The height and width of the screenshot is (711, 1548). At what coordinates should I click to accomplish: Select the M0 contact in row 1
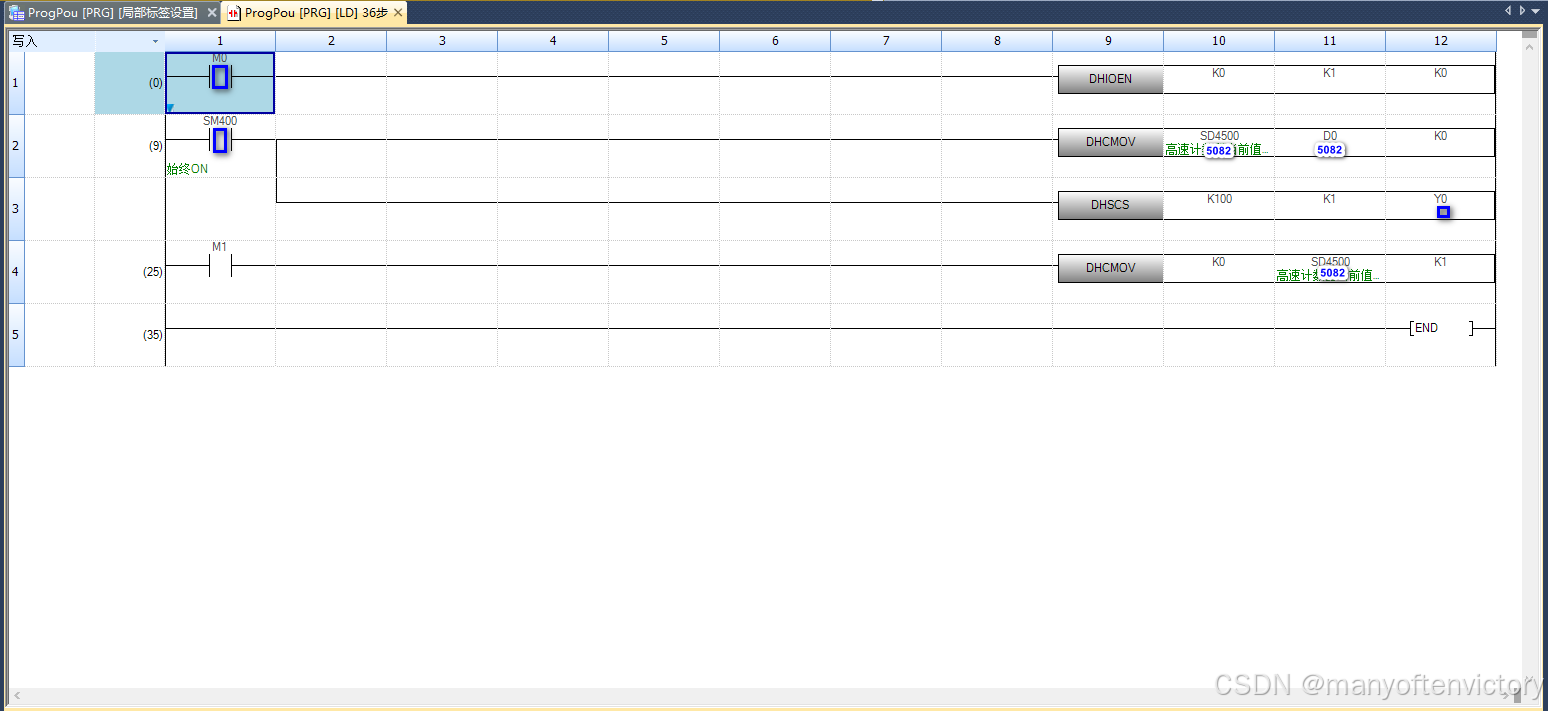tap(220, 77)
